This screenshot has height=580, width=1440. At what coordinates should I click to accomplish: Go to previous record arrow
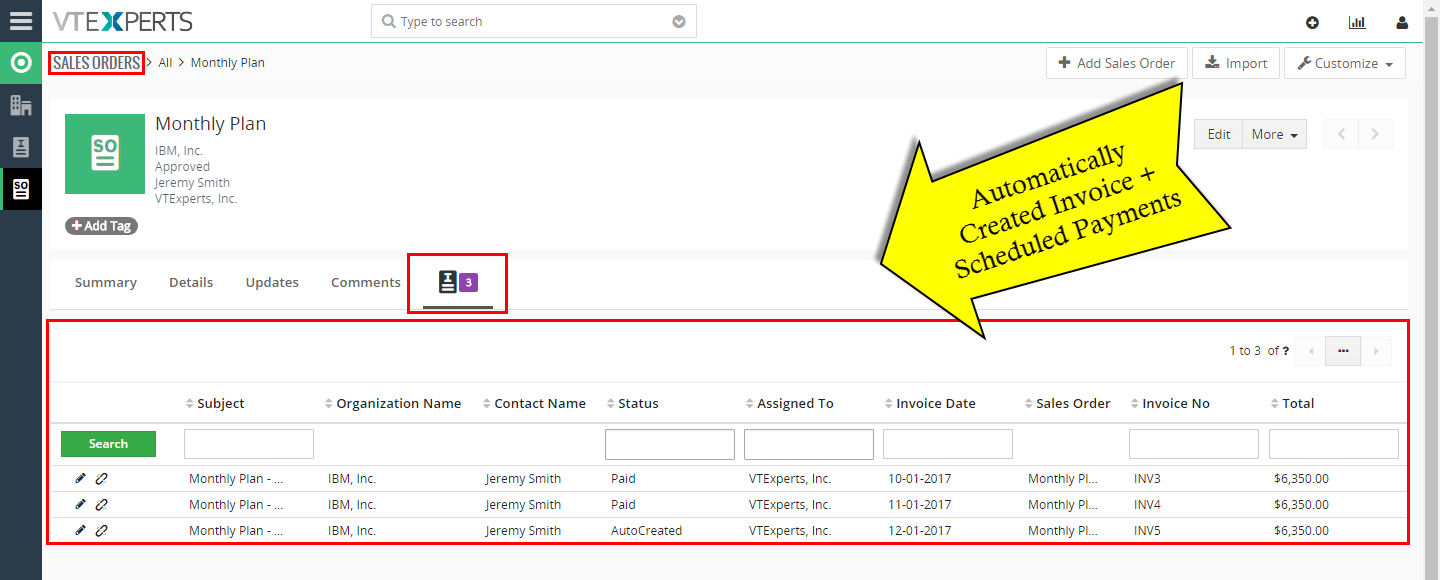tap(1341, 134)
